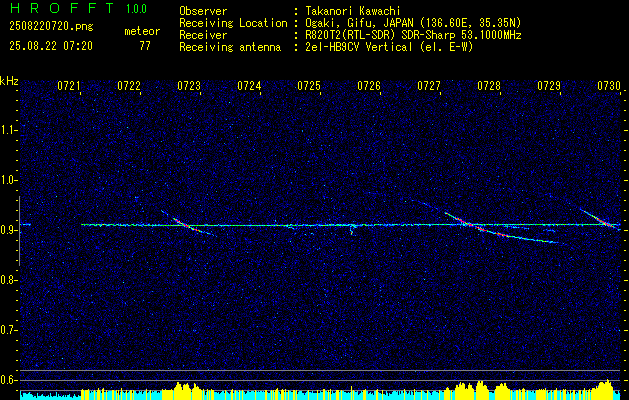Click the 0725 time axis marker

coord(309,86)
